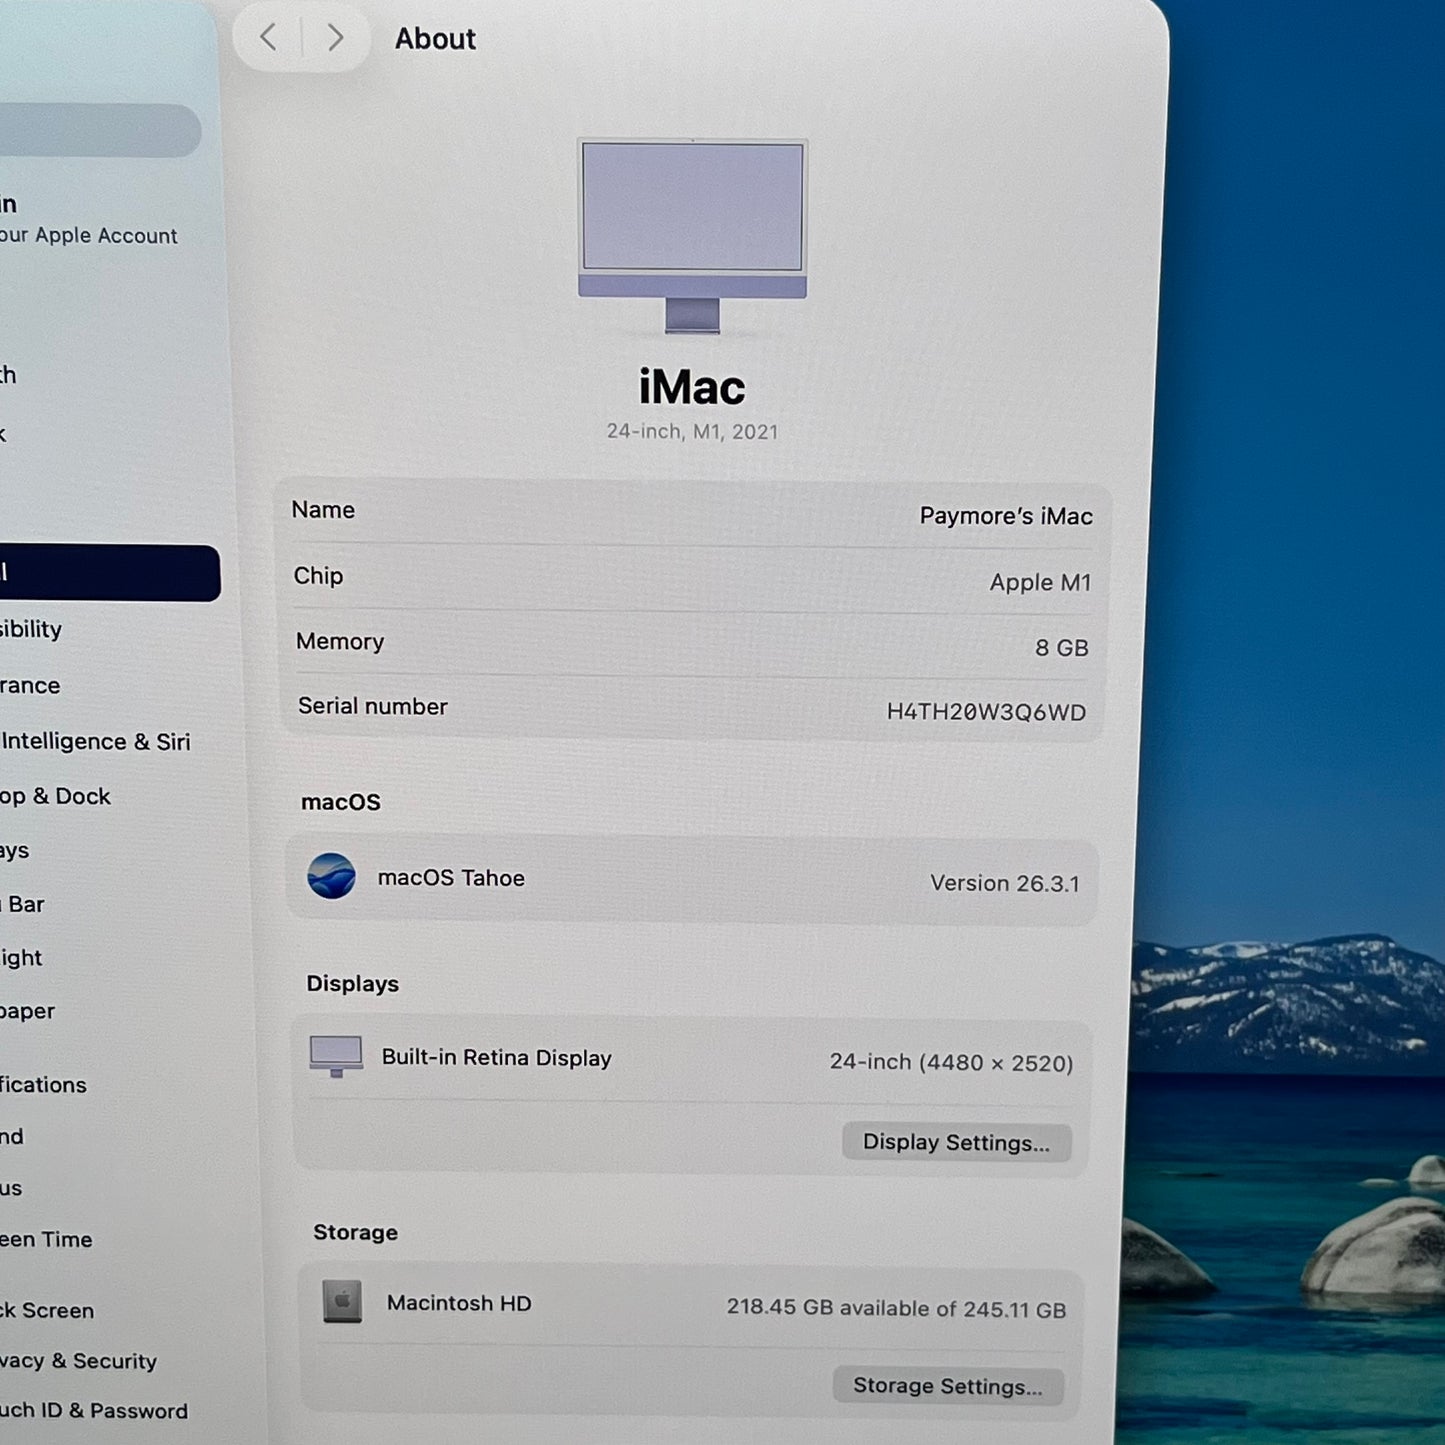
Task: Click the Macintosh HD disk icon
Action: click(342, 1303)
